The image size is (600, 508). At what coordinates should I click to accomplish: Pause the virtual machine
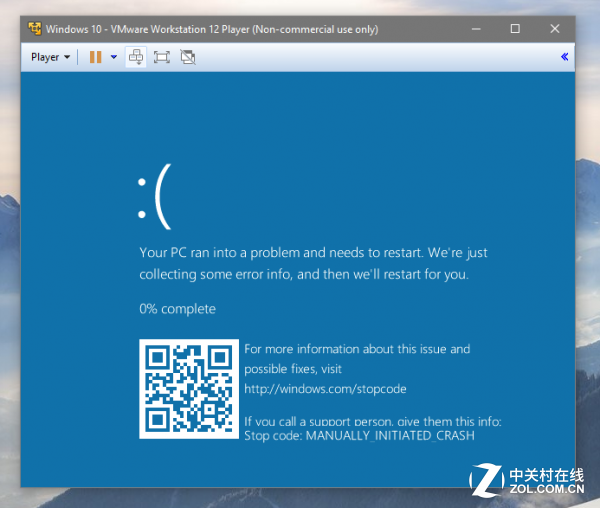point(96,57)
